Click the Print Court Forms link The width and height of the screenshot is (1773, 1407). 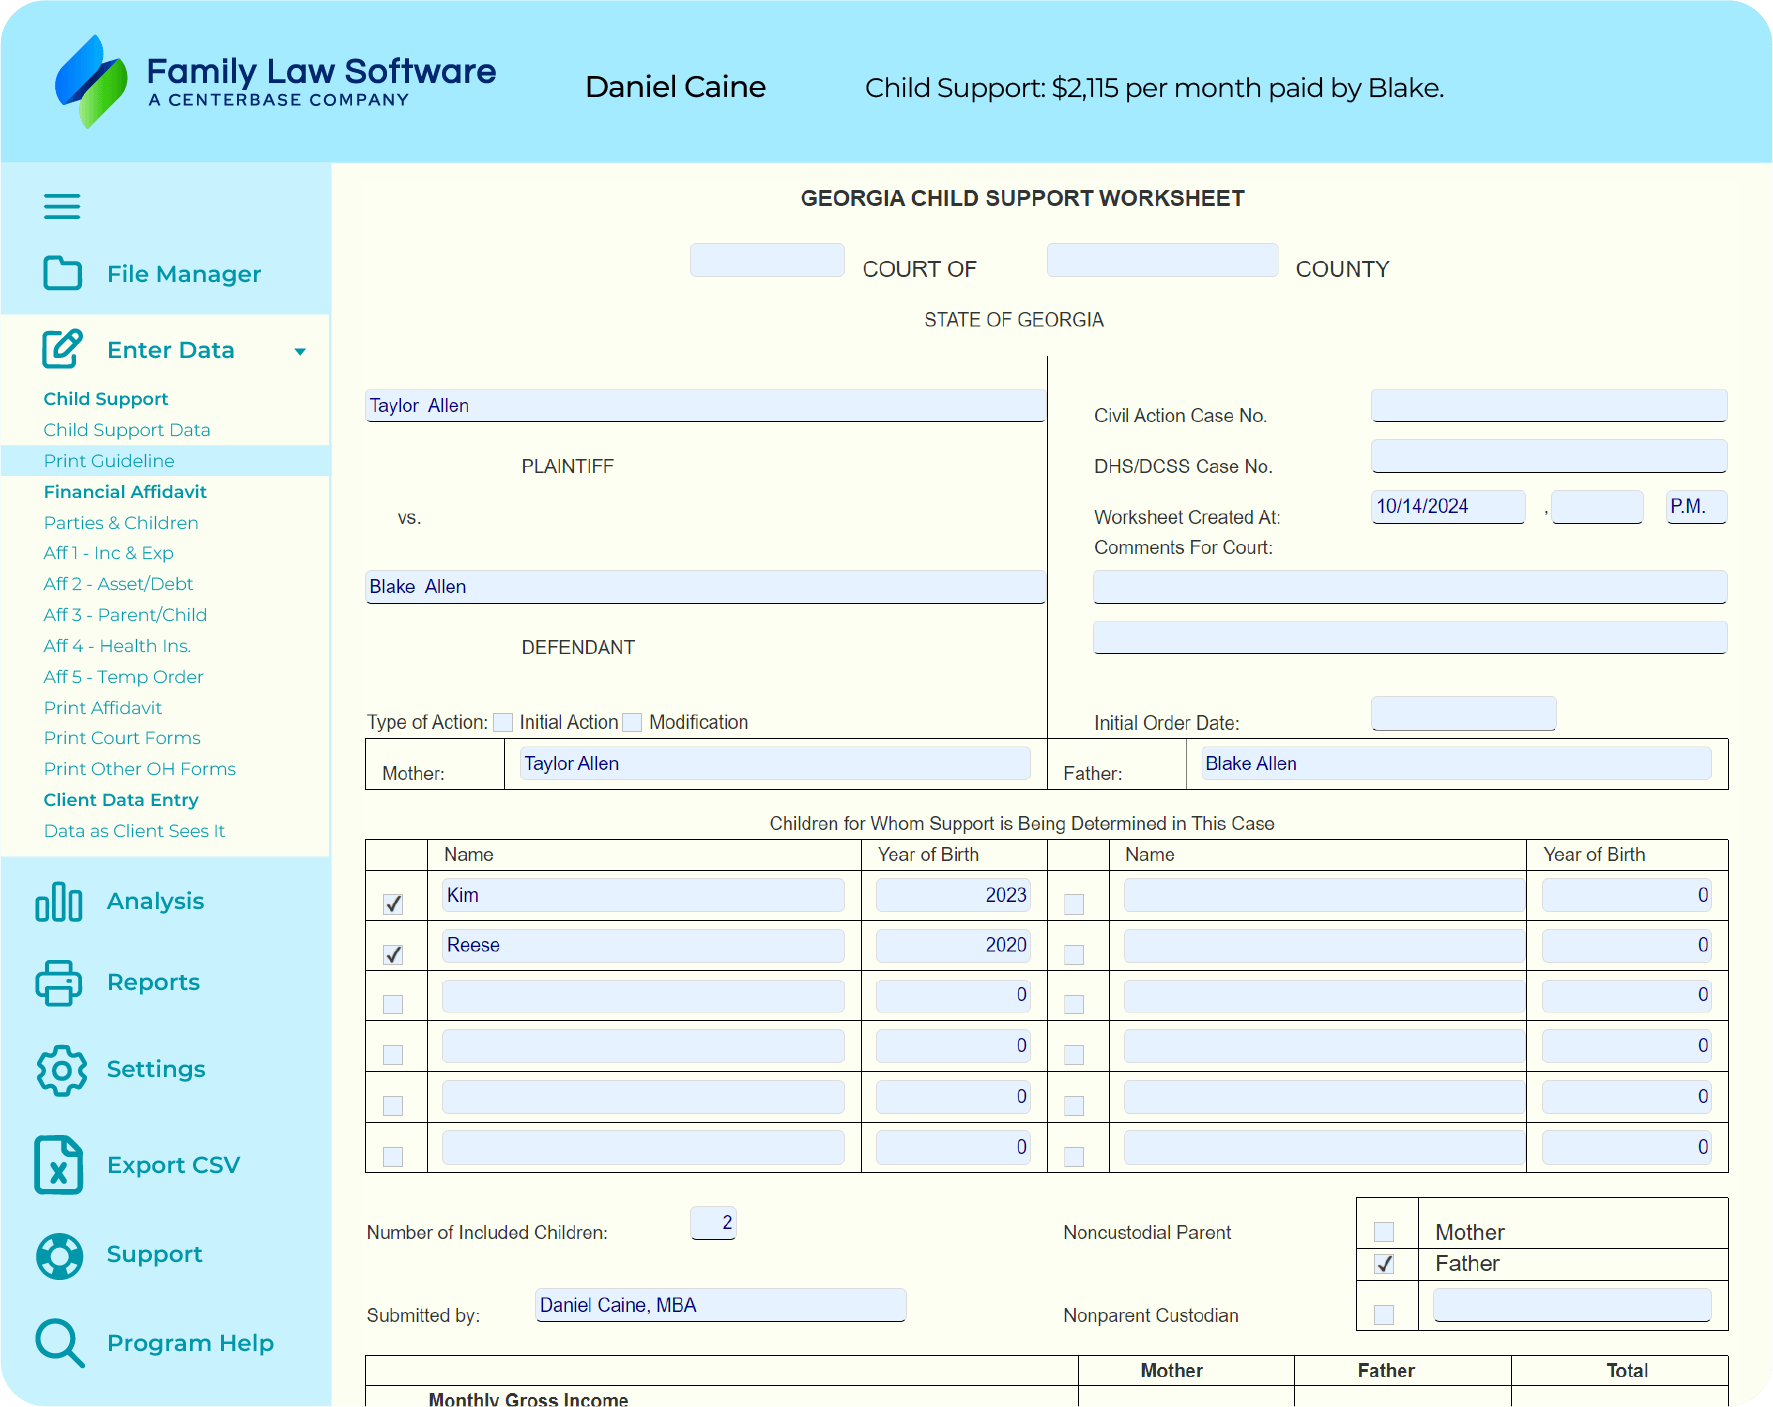pos(122,738)
